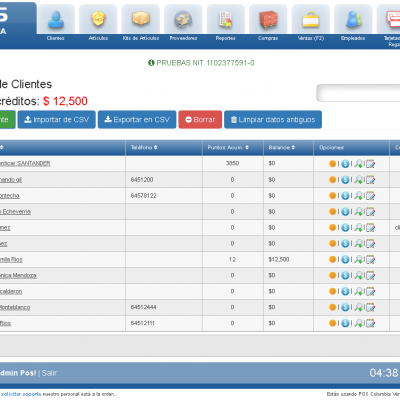
Task: Open the Compras module icon
Action: point(268,19)
